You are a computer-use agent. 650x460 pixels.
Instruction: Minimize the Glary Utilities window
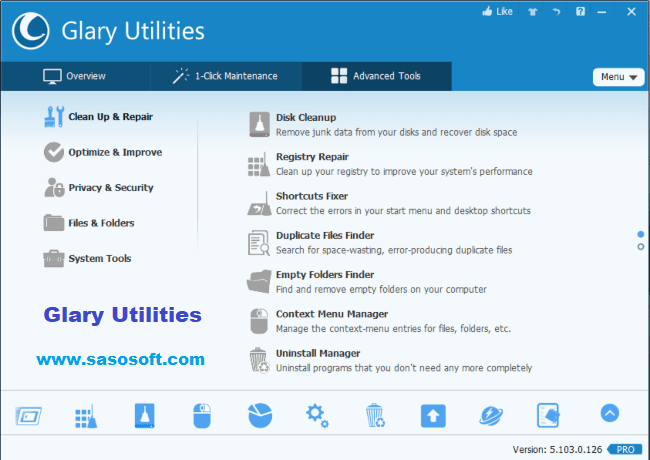(602, 12)
